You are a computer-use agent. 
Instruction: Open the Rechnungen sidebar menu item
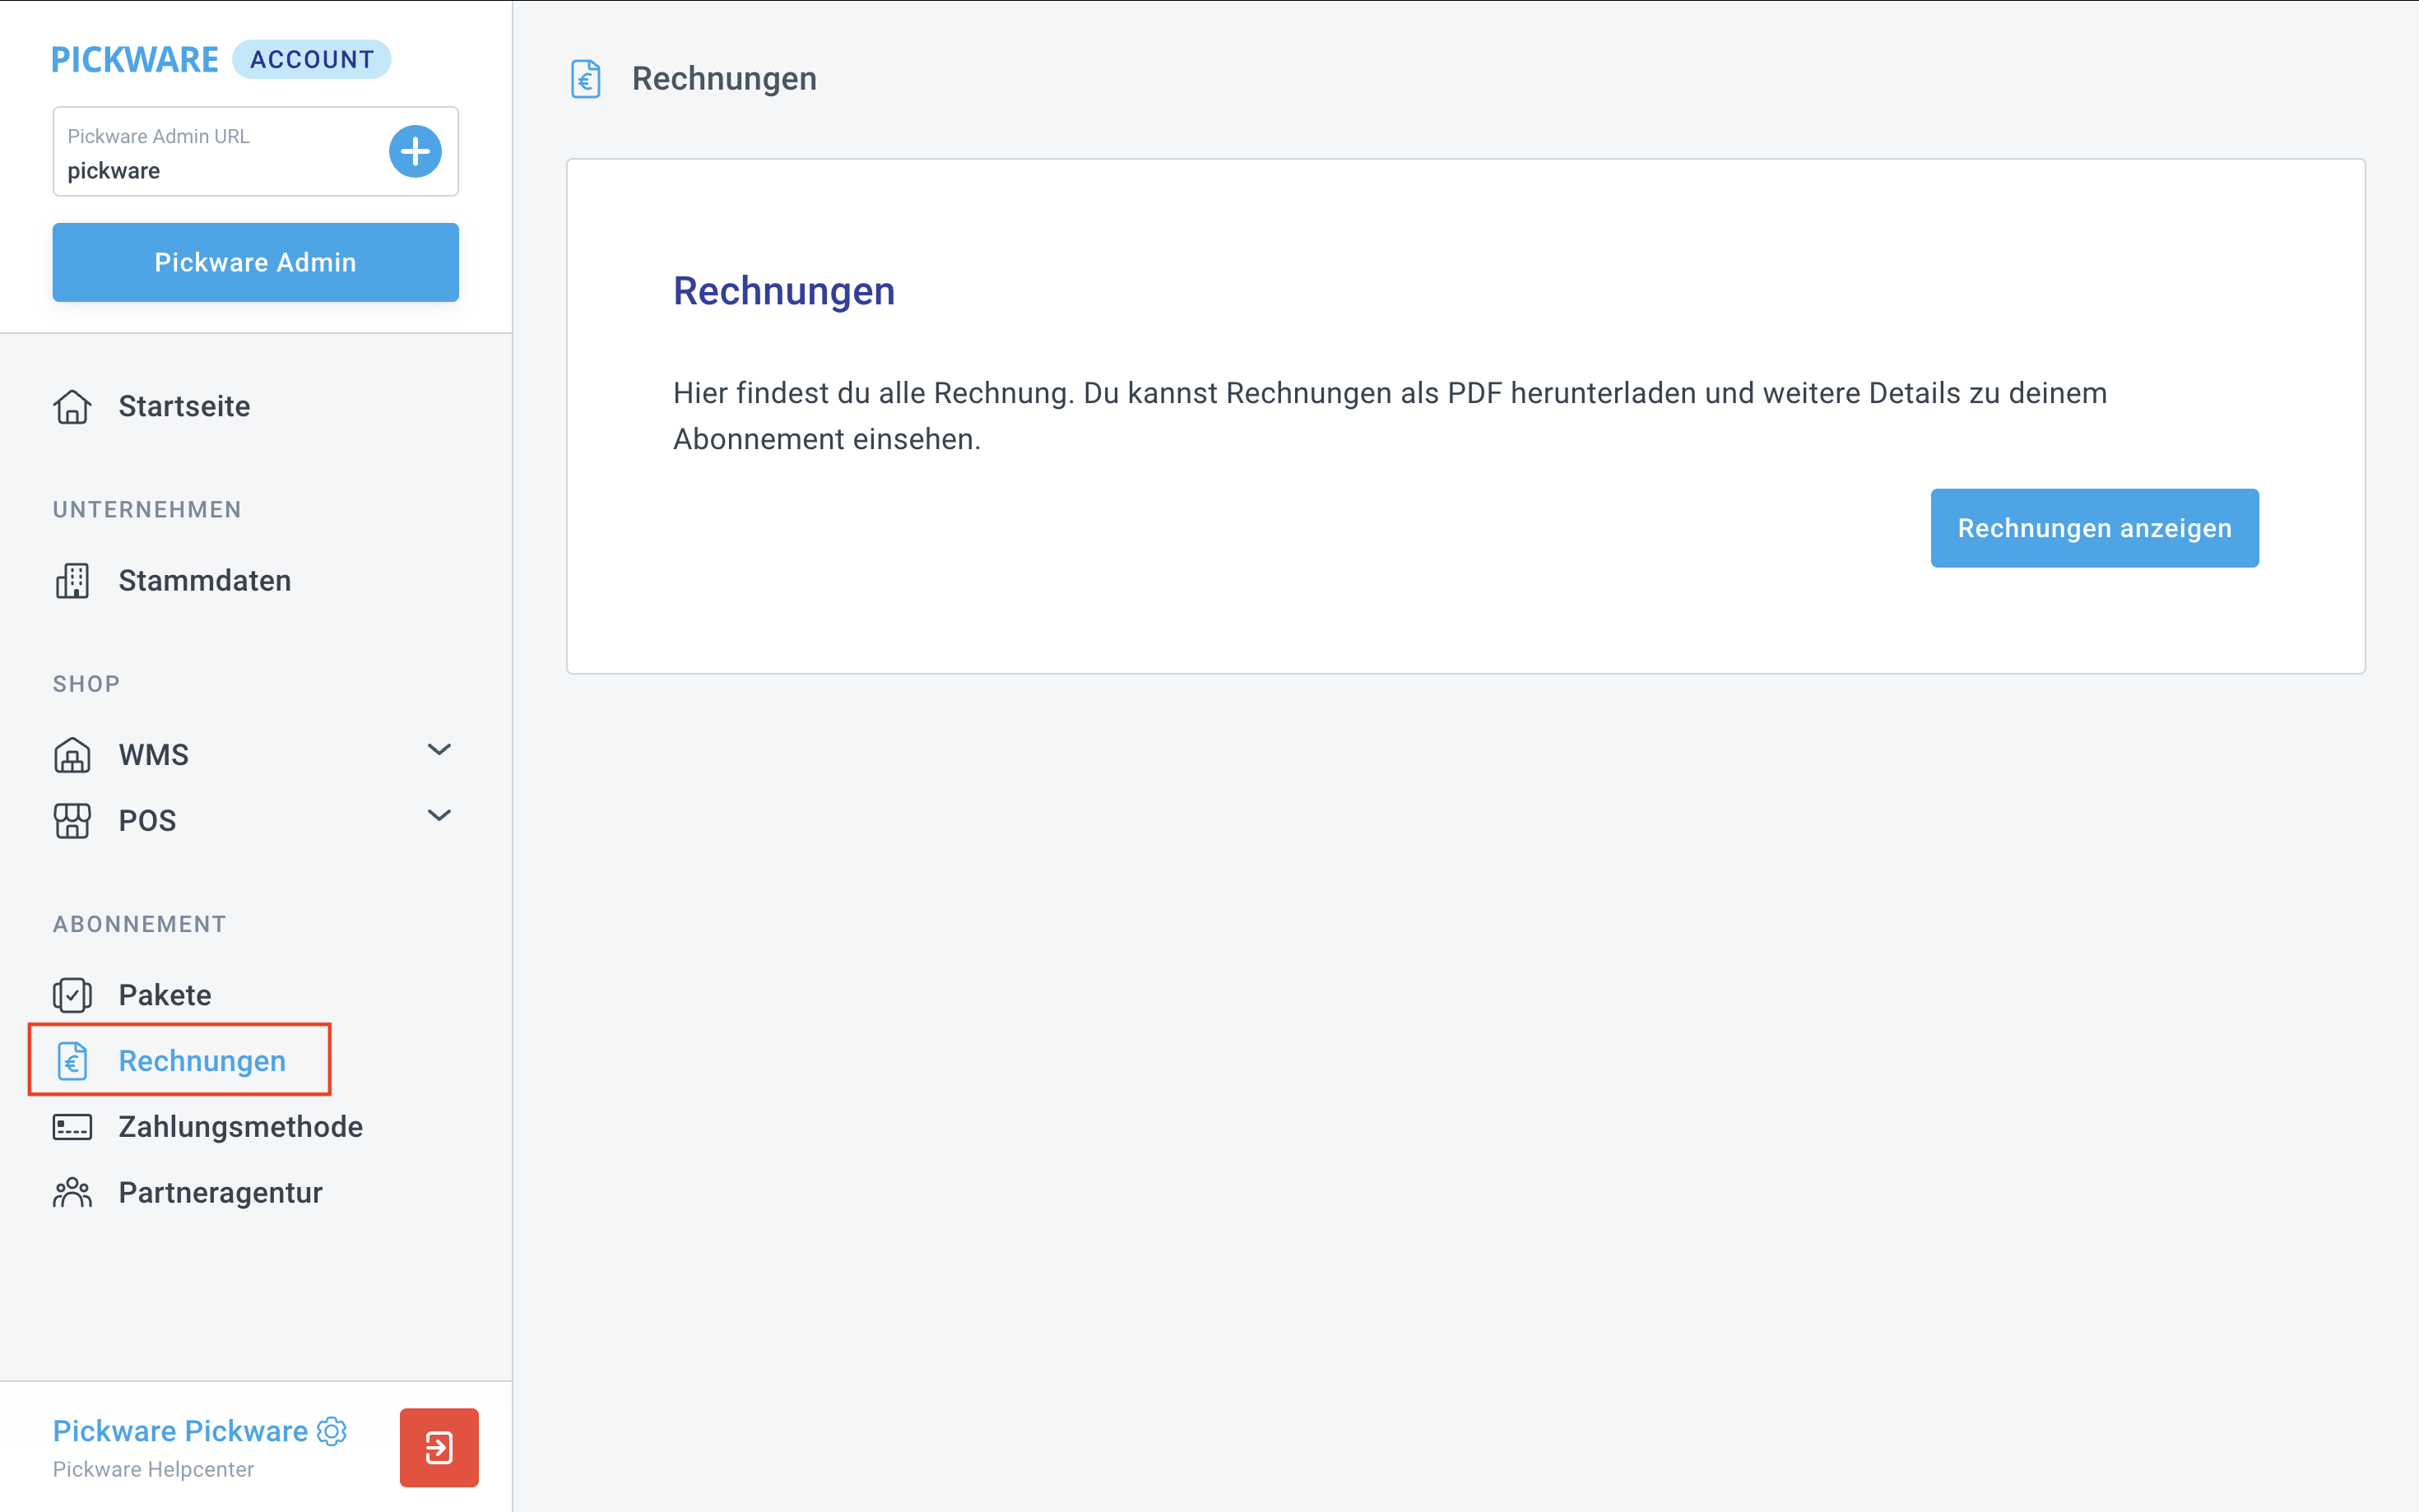[x=201, y=1060]
